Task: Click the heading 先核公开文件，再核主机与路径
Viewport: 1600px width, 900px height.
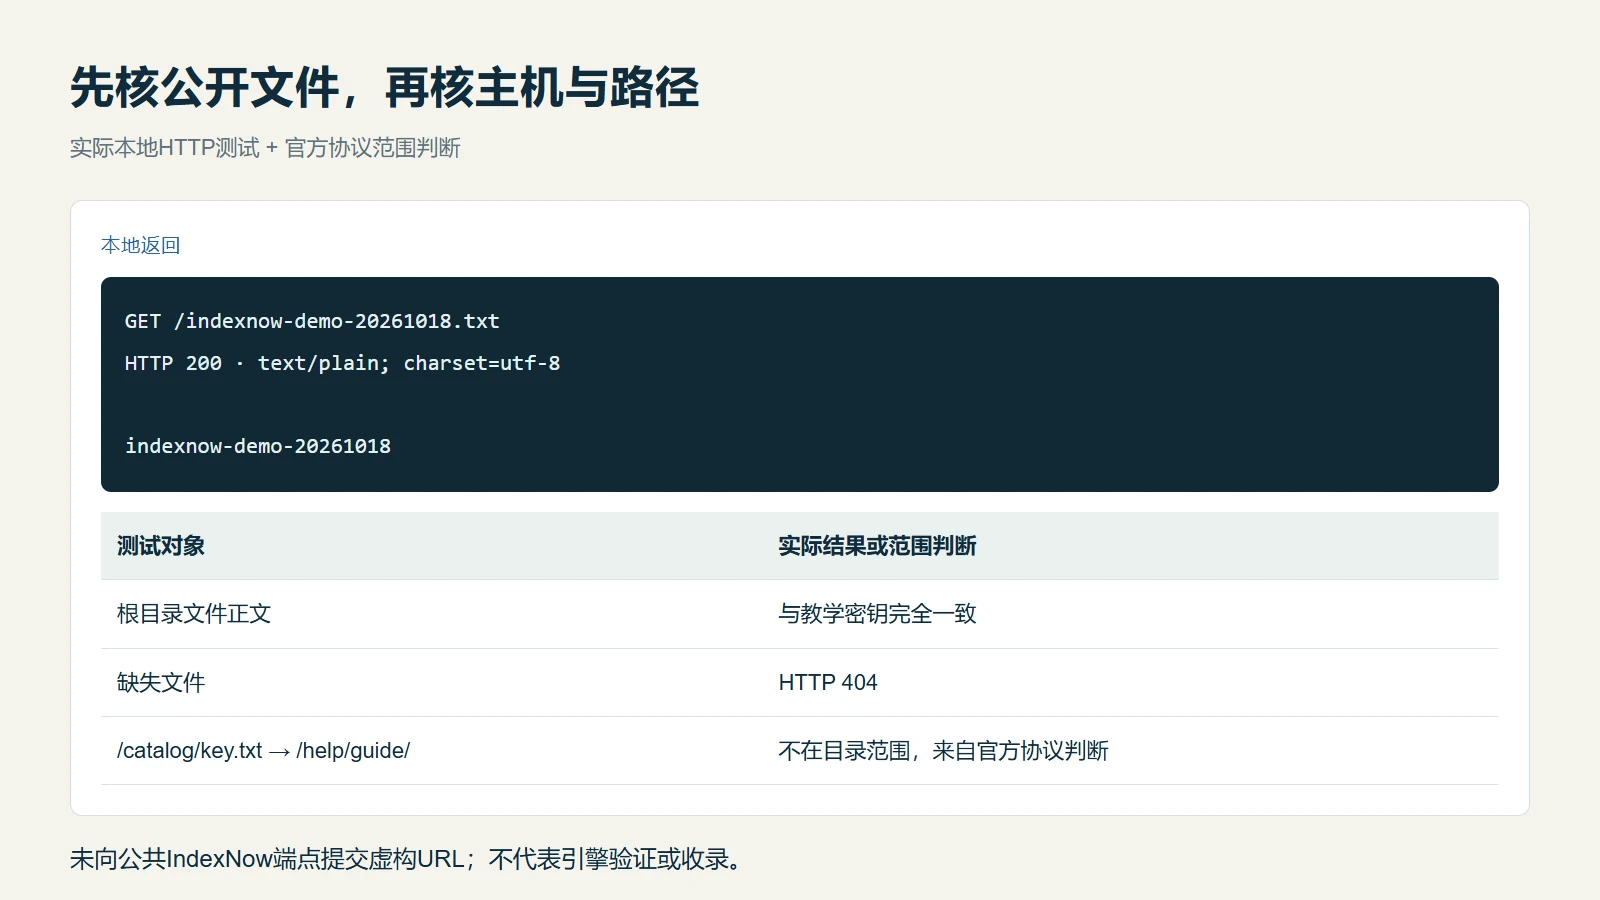Action: click(385, 88)
